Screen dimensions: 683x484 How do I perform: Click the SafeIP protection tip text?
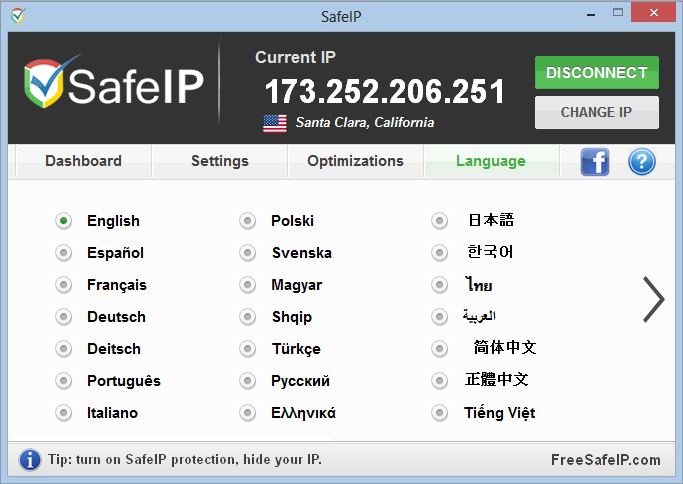[x=185, y=459]
